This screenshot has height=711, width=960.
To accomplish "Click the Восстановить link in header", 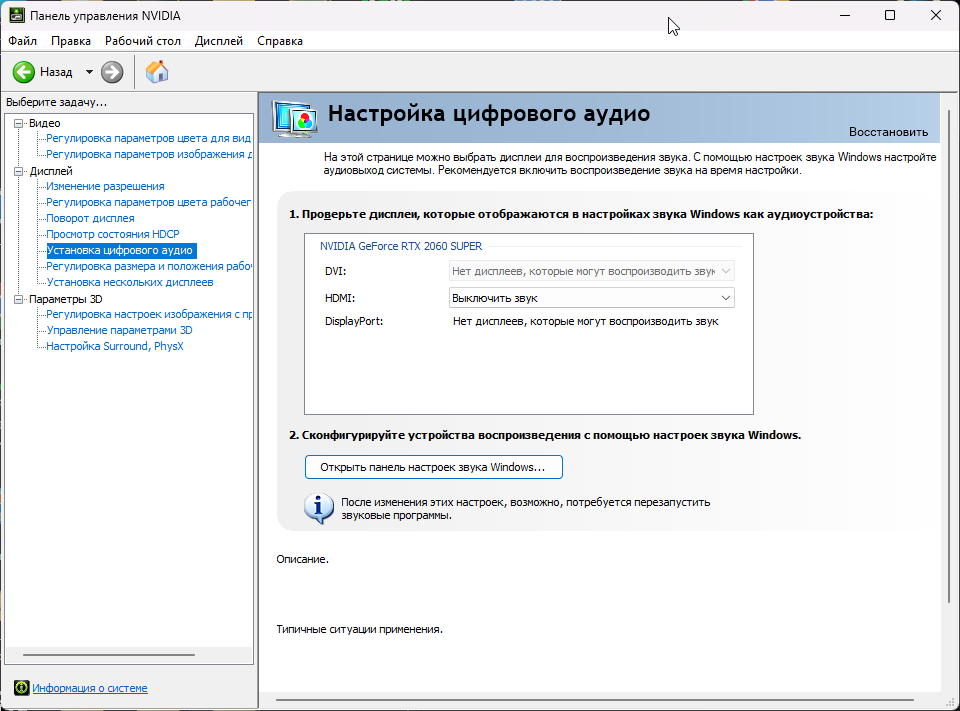I will (888, 132).
